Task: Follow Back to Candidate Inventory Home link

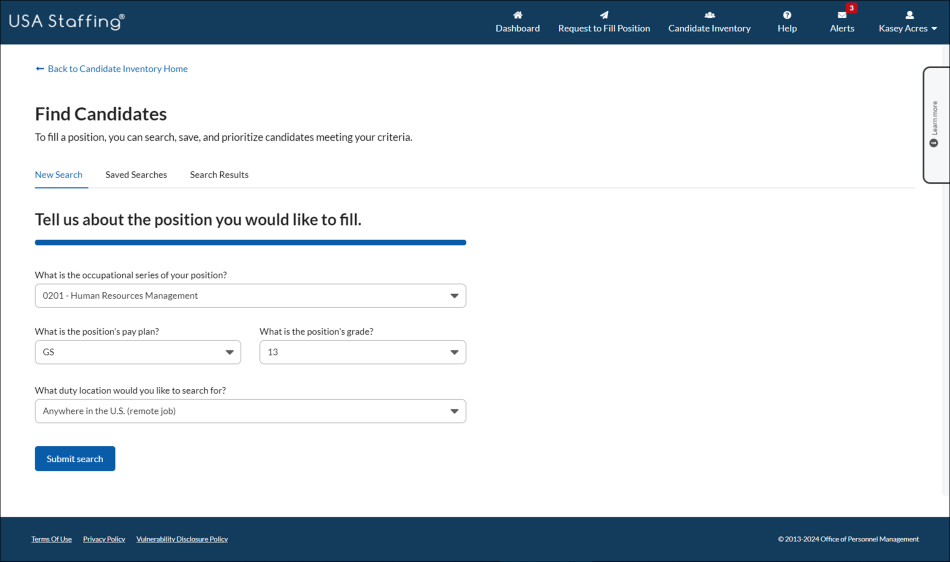Action: click(x=118, y=68)
